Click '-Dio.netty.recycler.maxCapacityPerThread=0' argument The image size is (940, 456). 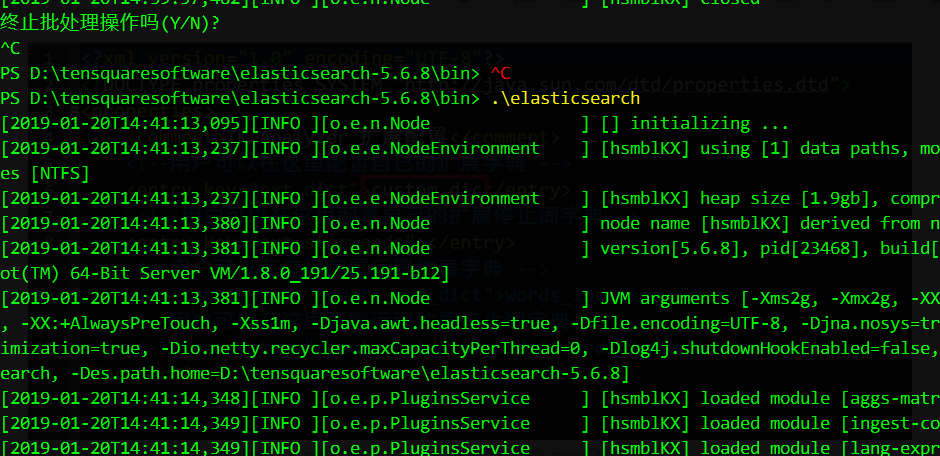(369, 349)
